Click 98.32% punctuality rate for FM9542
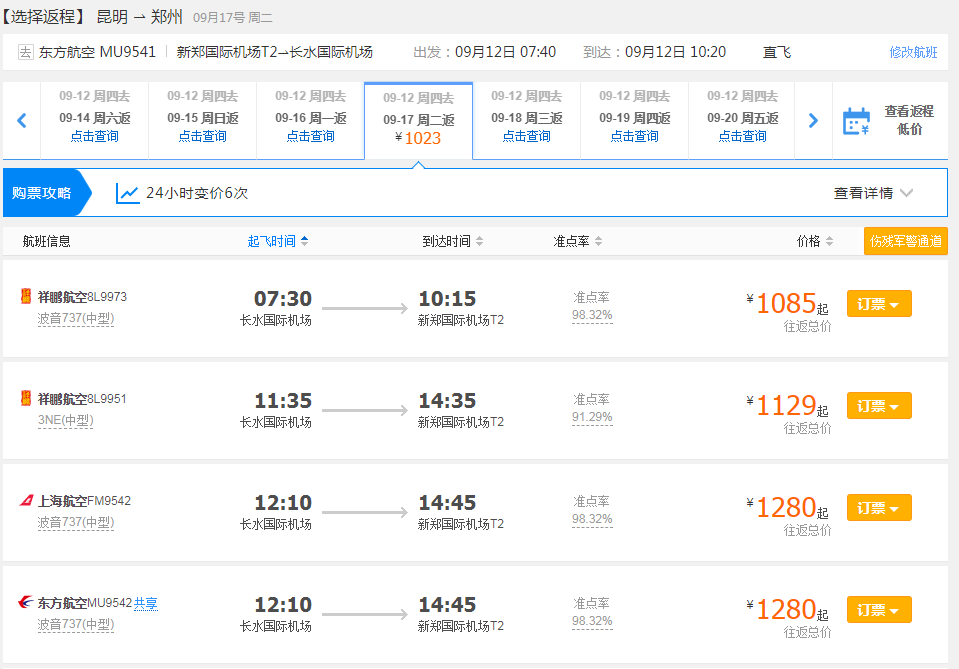The width and height of the screenshot is (959, 669). pos(592,519)
